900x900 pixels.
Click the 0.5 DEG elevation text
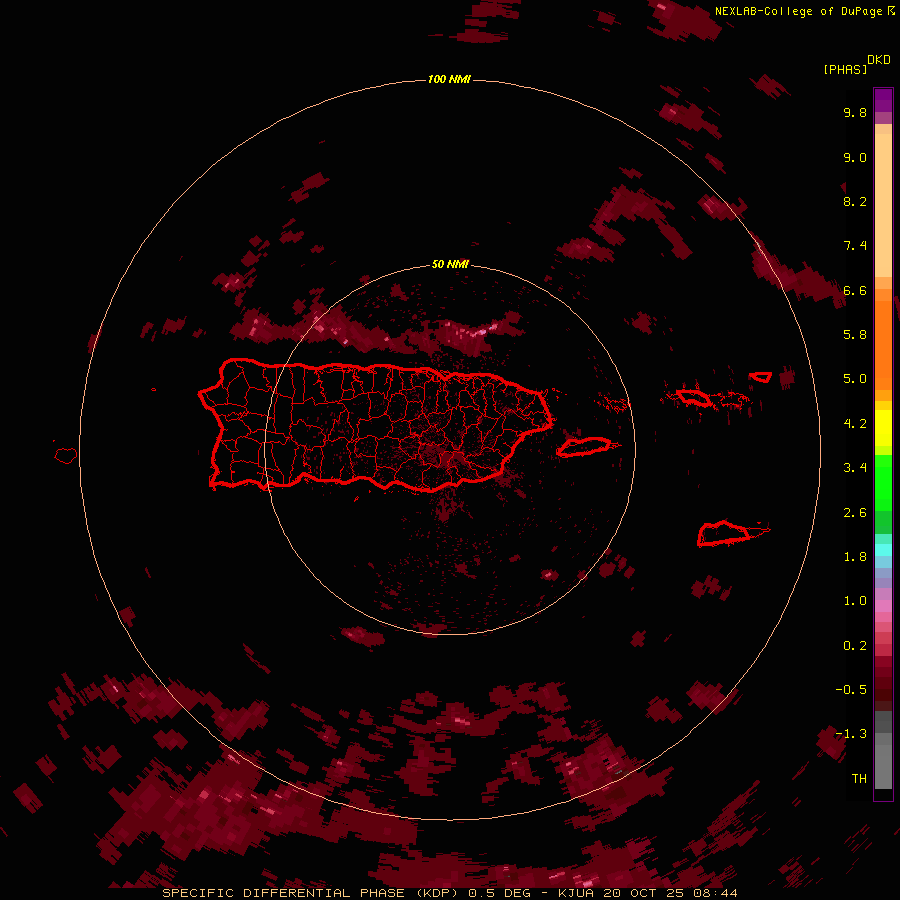click(499, 893)
